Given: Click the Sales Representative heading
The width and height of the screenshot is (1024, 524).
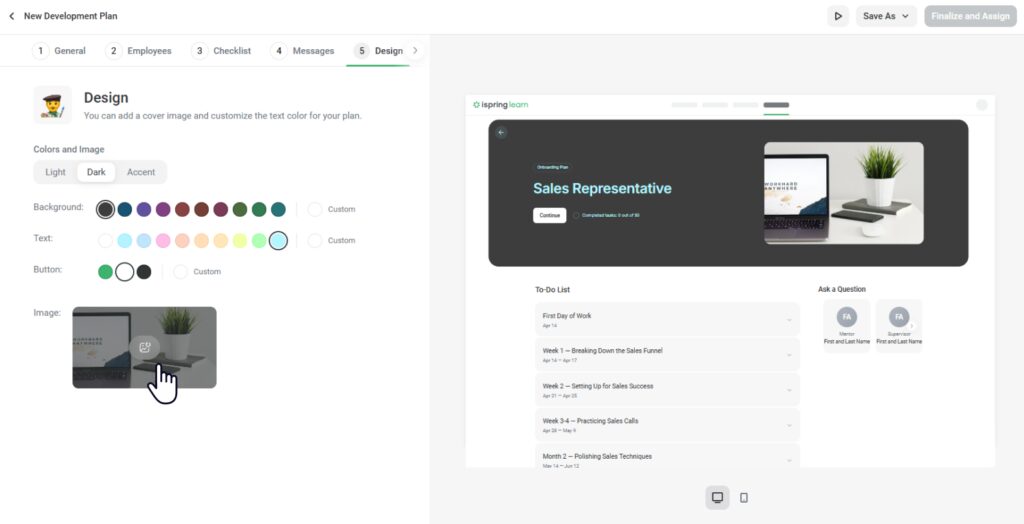Looking at the screenshot, I should click(602, 188).
